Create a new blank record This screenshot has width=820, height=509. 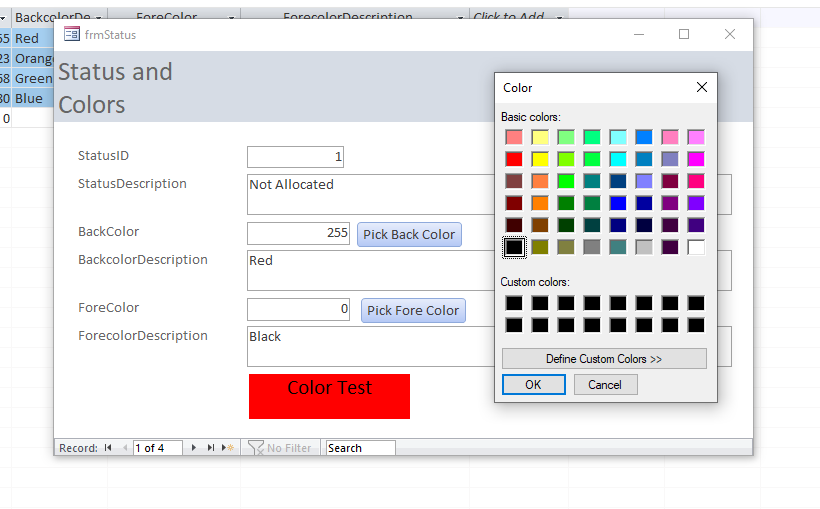[x=229, y=448]
